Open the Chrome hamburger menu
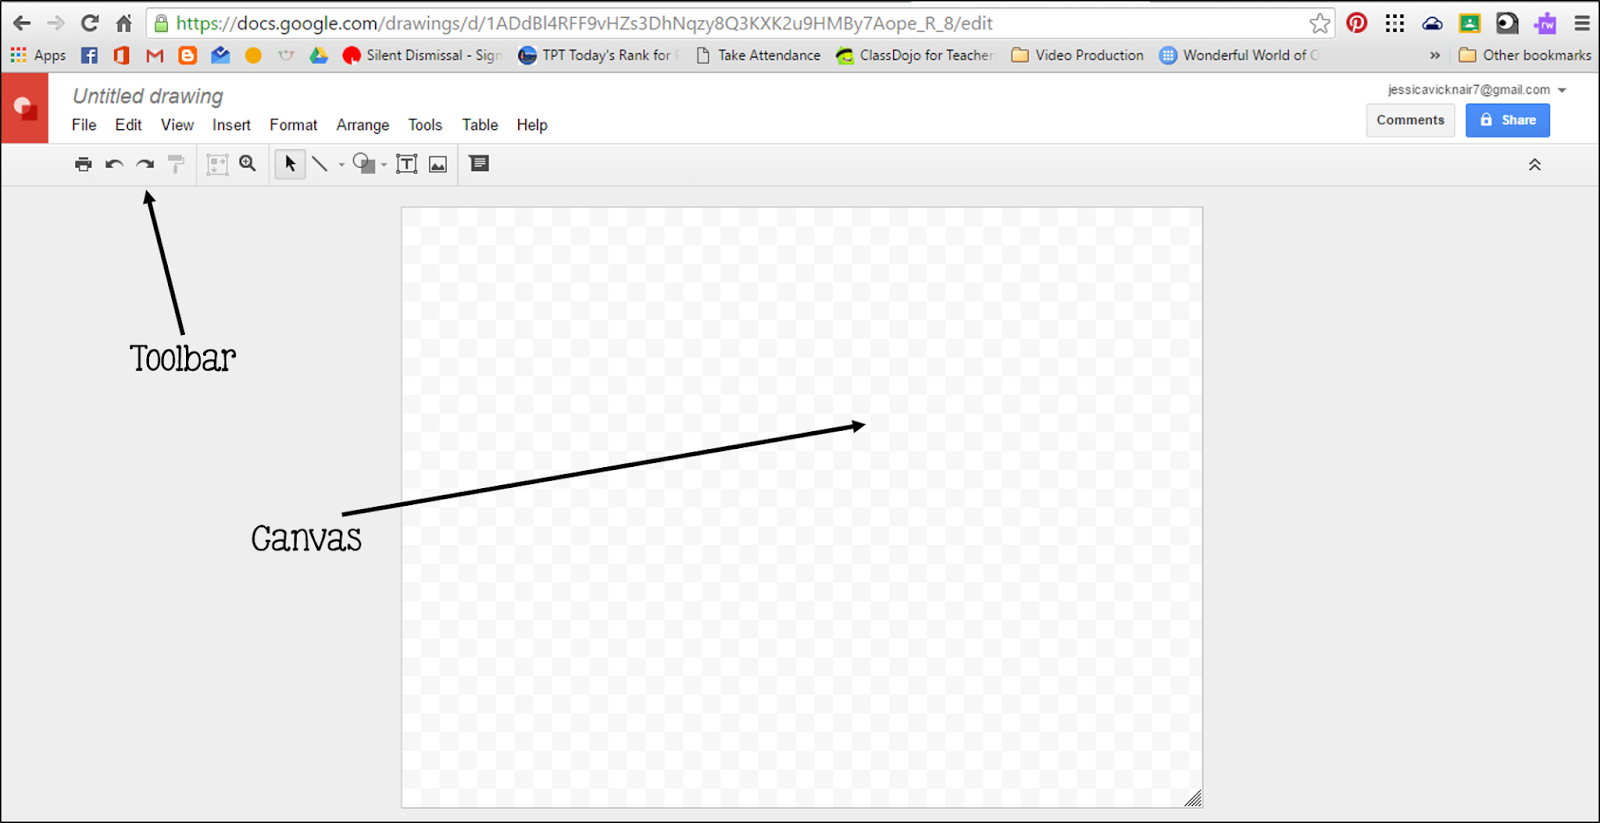This screenshot has height=823, width=1600. pos(1582,23)
